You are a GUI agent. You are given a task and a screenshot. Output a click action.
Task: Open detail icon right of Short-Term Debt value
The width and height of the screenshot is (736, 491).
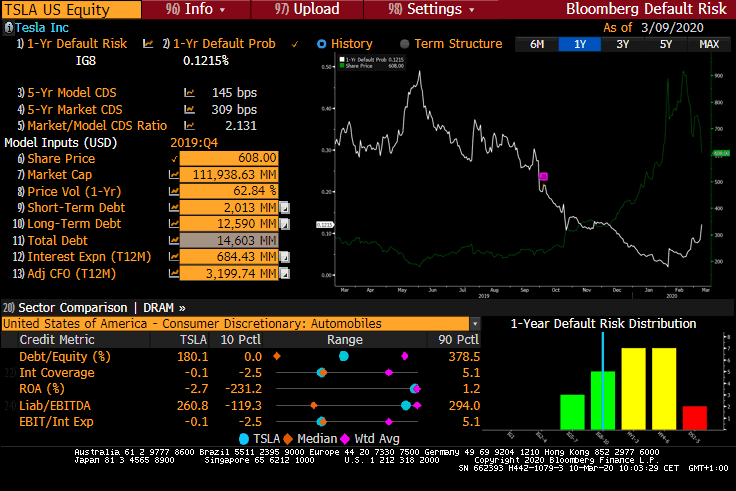pyautogui.click(x=284, y=207)
